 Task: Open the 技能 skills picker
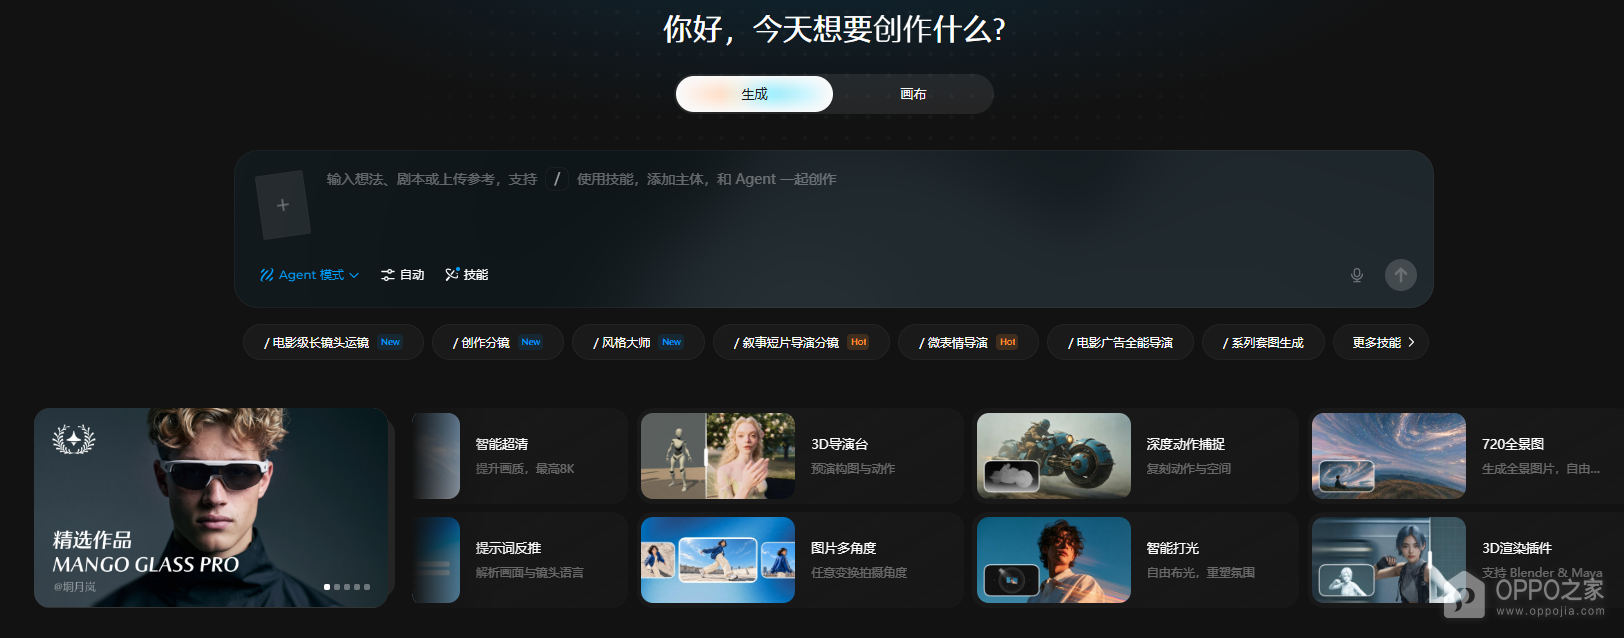pyautogui.click(x=467, y=275)
